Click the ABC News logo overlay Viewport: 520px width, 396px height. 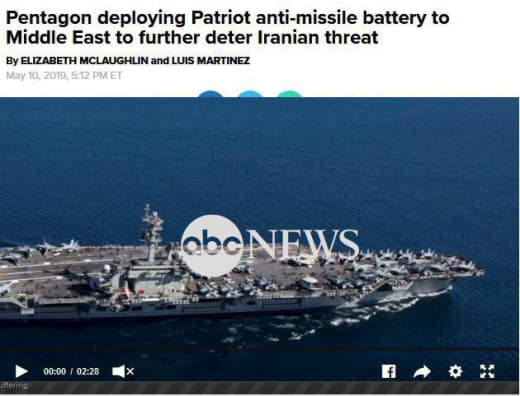coord(270,246)
